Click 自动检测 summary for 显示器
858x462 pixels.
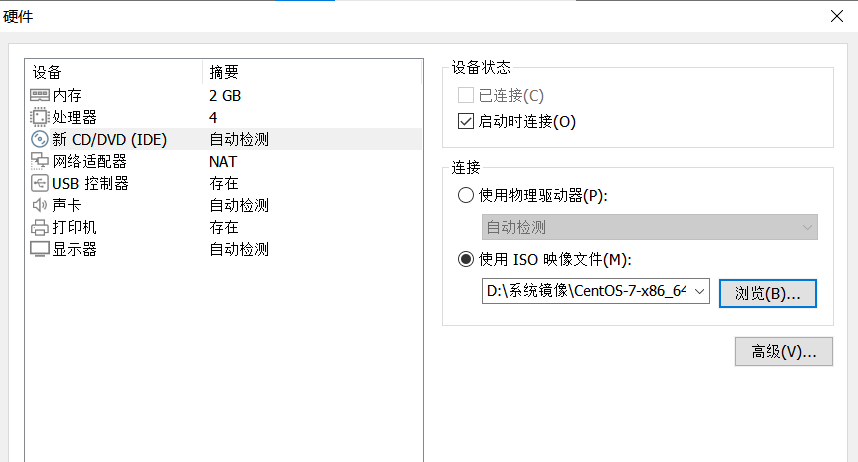coord(239,249)
